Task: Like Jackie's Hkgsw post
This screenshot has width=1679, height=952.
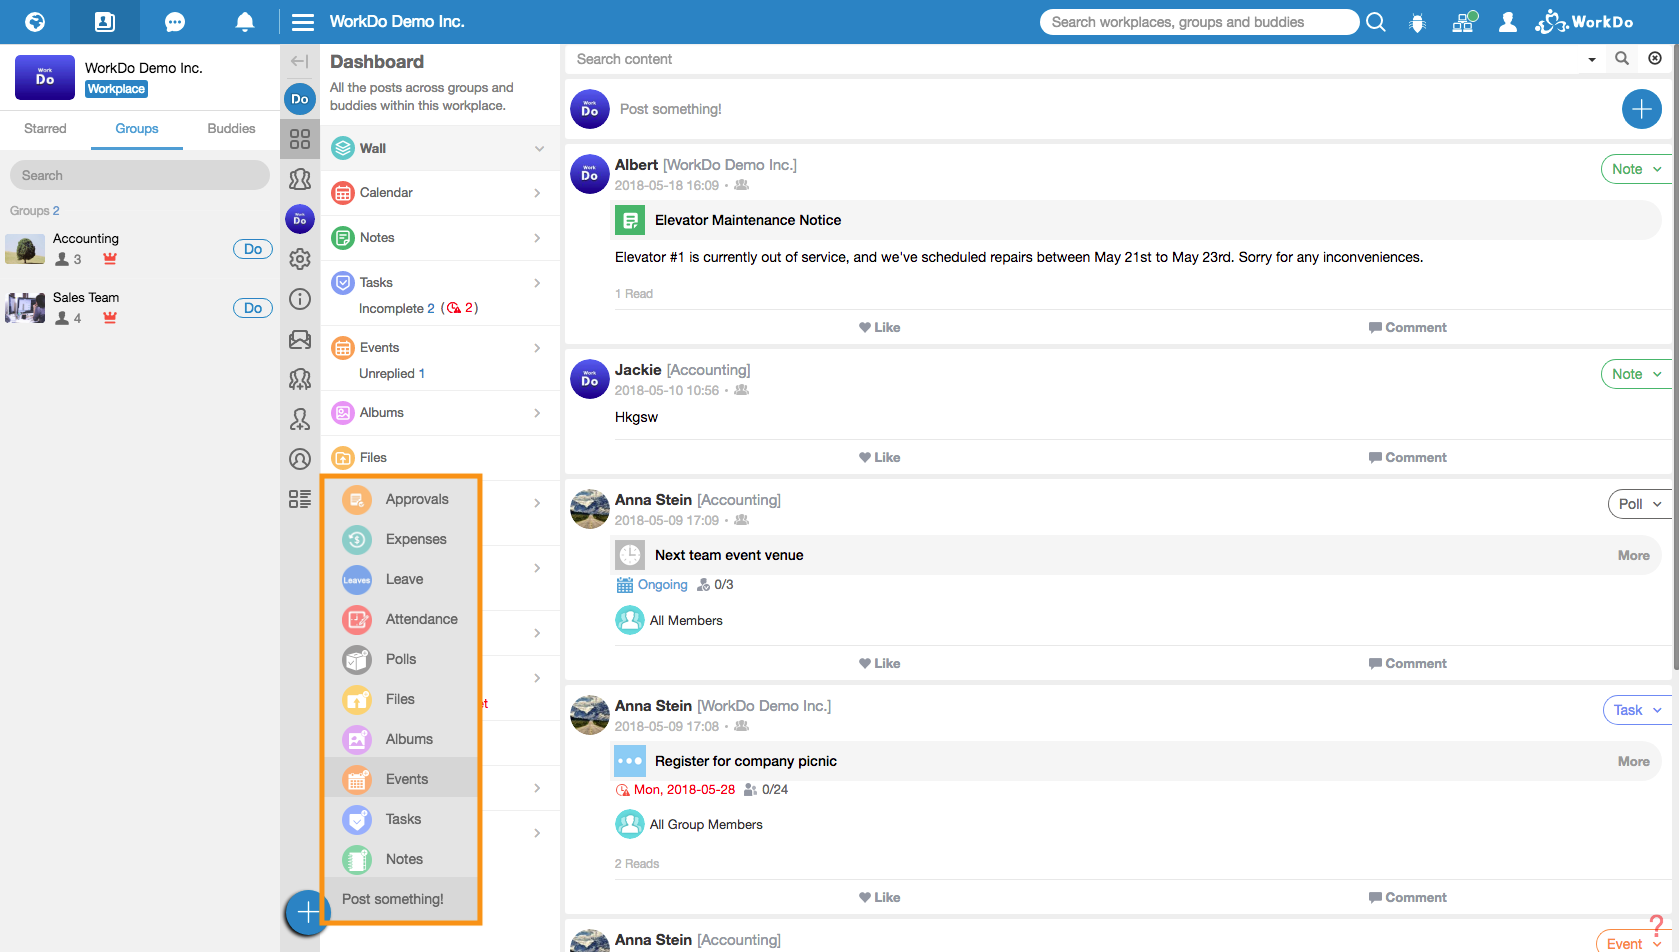Action: pyautogui.click(x=880, y=457)
